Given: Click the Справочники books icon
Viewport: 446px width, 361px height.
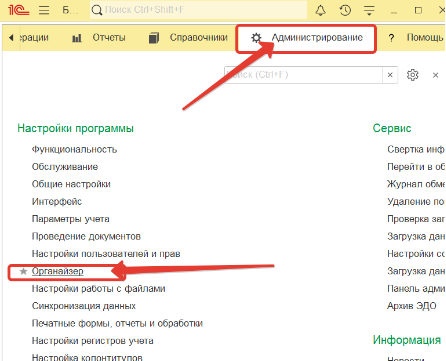Looking at the screenshot, I should click(x=154, y=38).
